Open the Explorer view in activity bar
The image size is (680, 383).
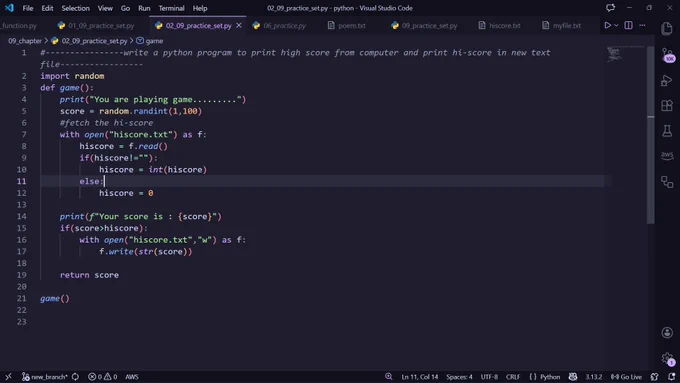667,29
